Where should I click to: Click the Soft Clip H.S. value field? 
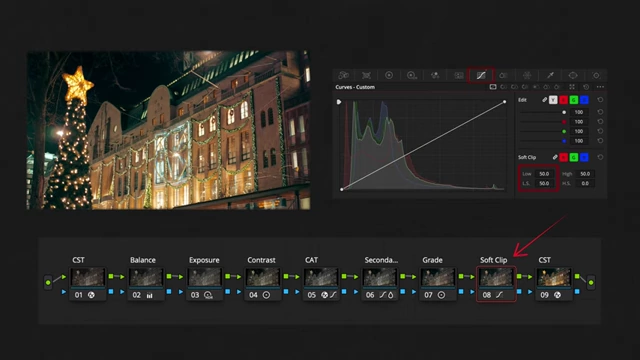click(585, 184)
